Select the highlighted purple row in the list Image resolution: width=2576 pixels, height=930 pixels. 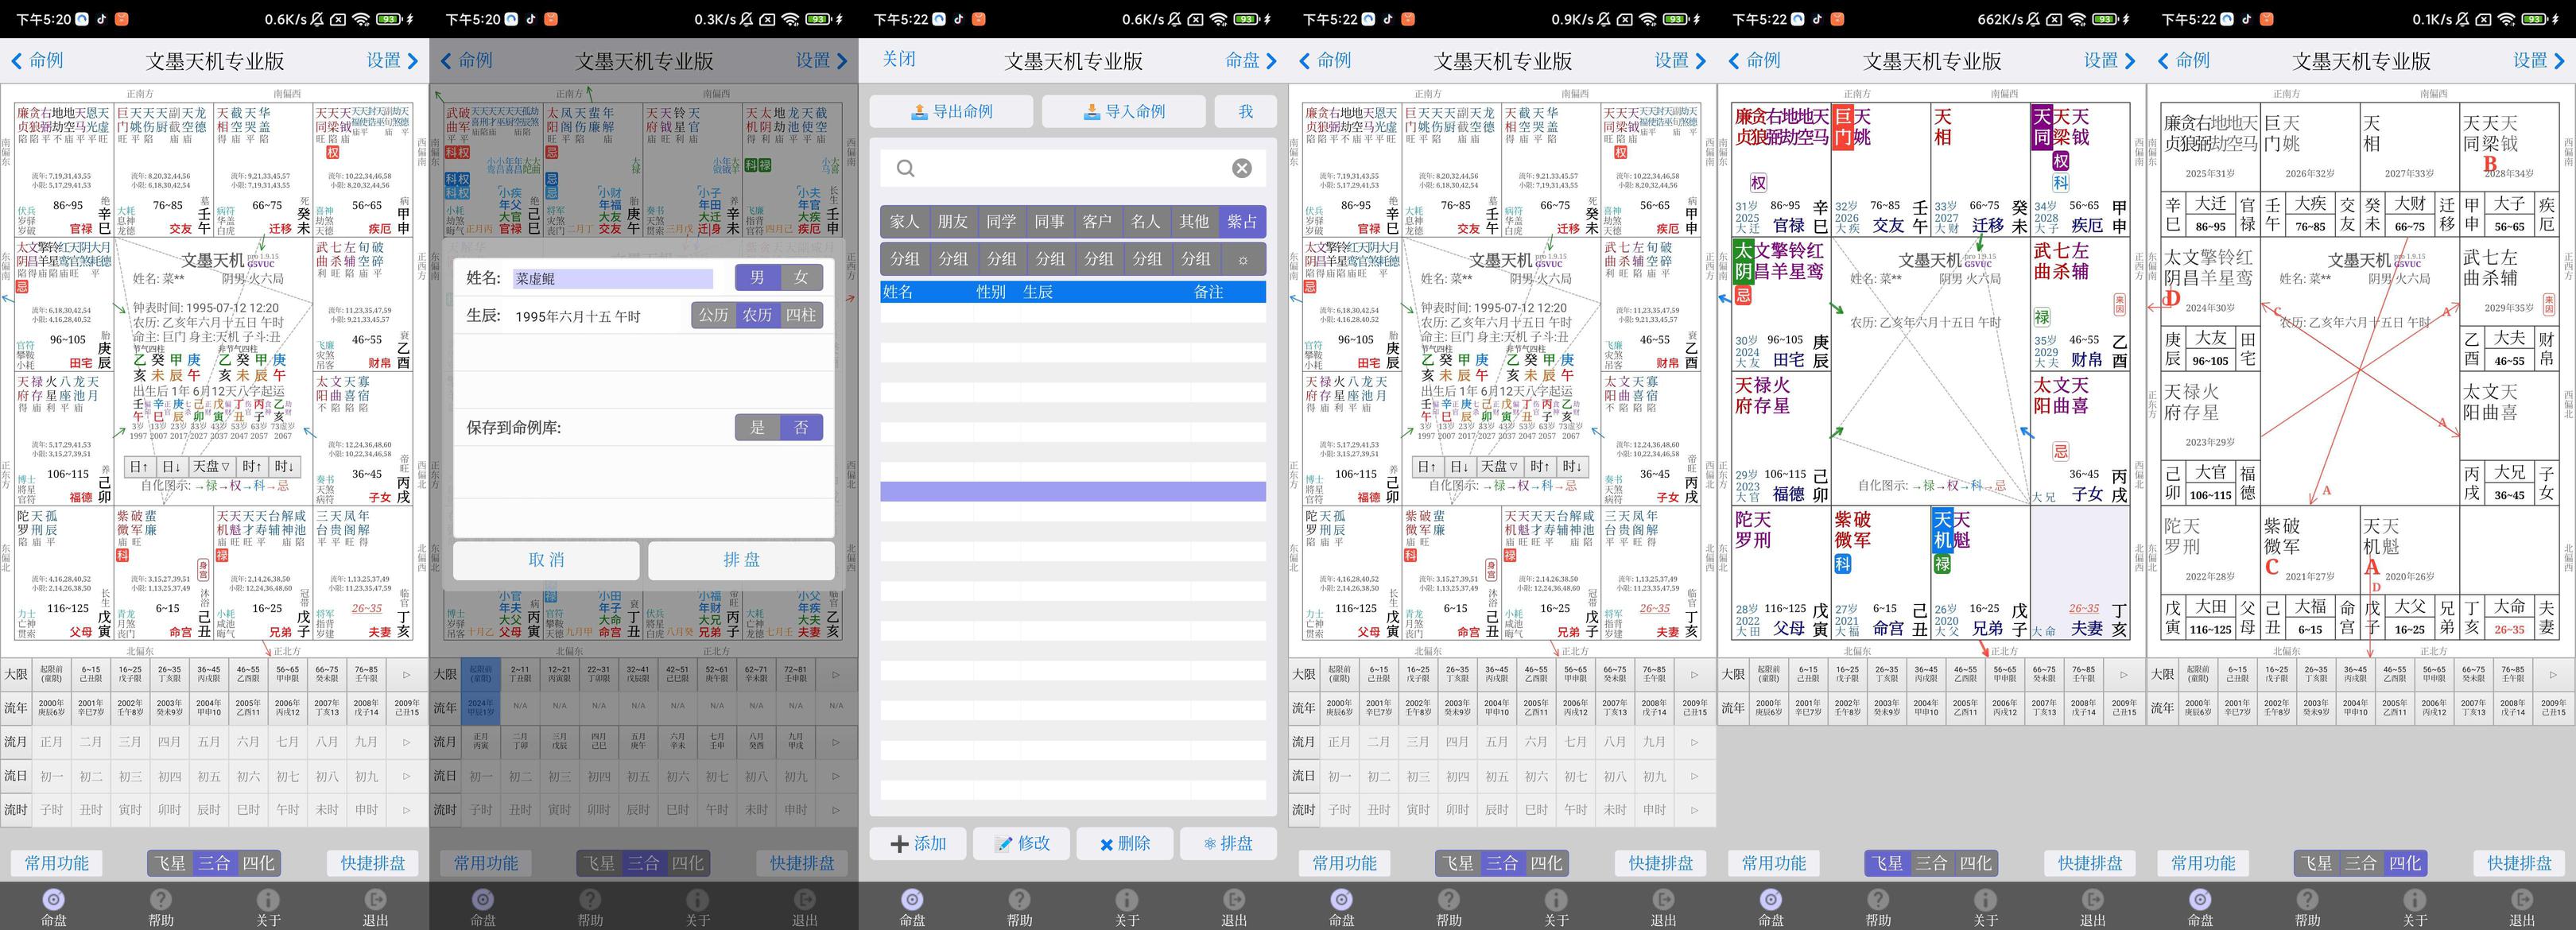[x=1072, y=491]
